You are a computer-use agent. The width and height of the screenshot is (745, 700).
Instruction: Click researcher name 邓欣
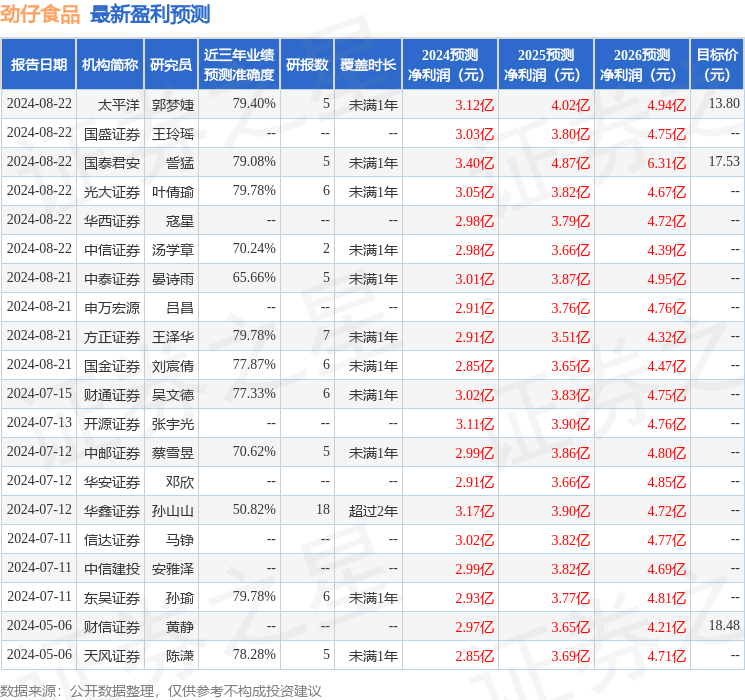pyautogui.click(x=180, y=481)
